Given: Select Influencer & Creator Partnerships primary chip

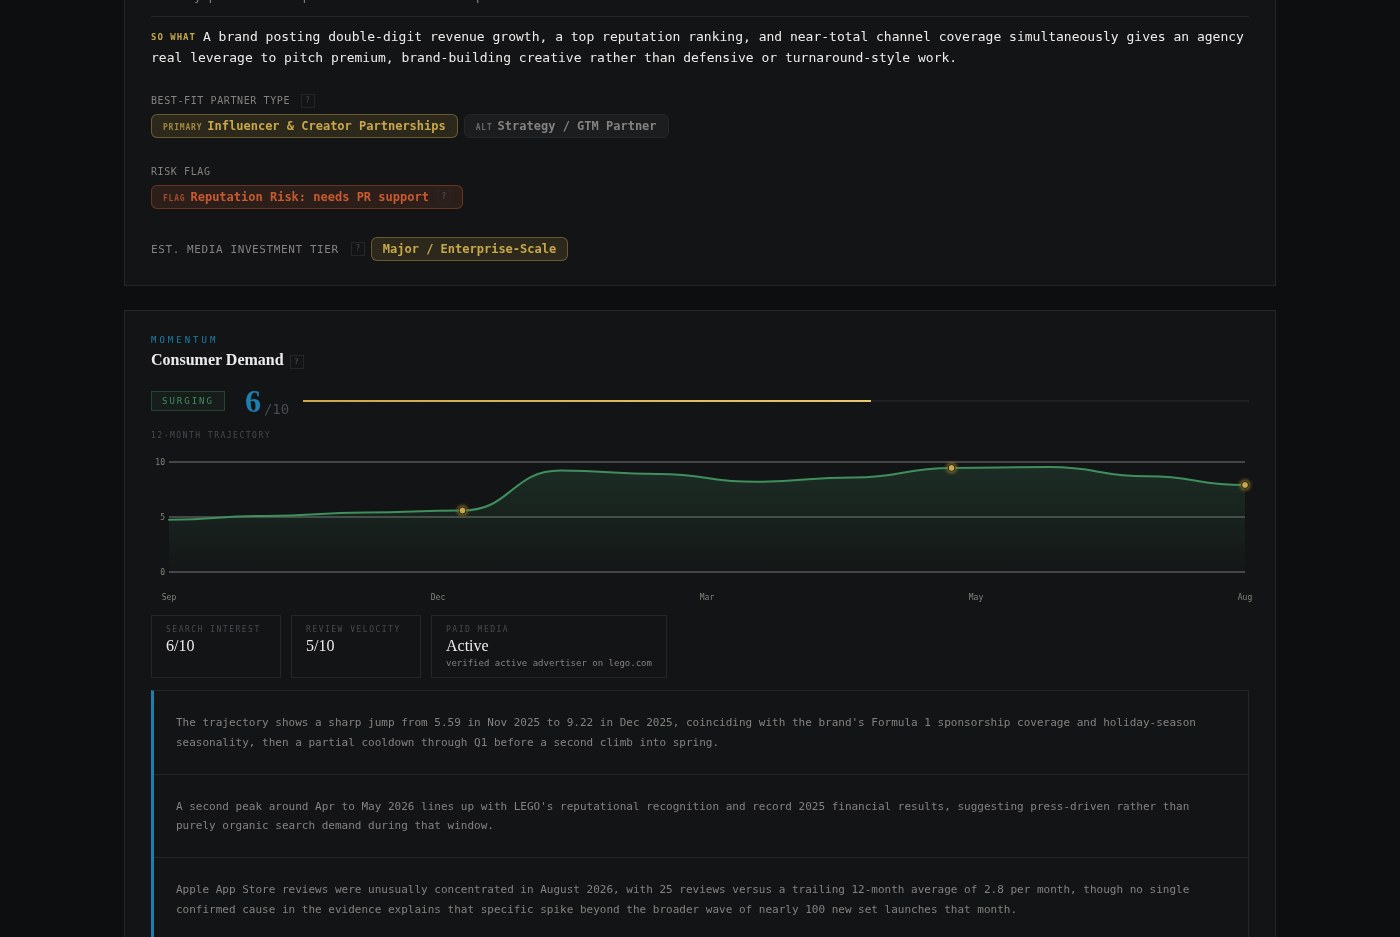Looking at the screenshot, I should point(304,126).
